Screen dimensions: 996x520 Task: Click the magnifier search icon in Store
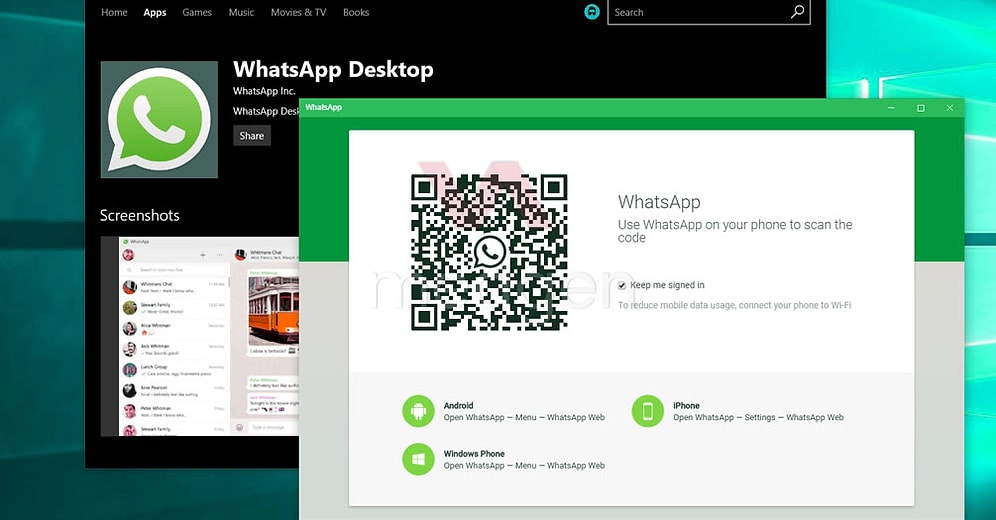797,12
